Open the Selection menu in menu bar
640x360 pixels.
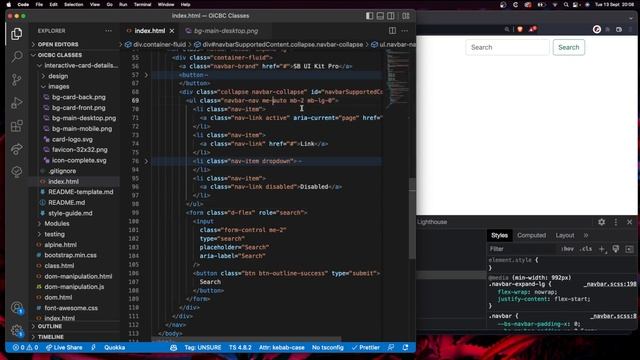[73, 4]
